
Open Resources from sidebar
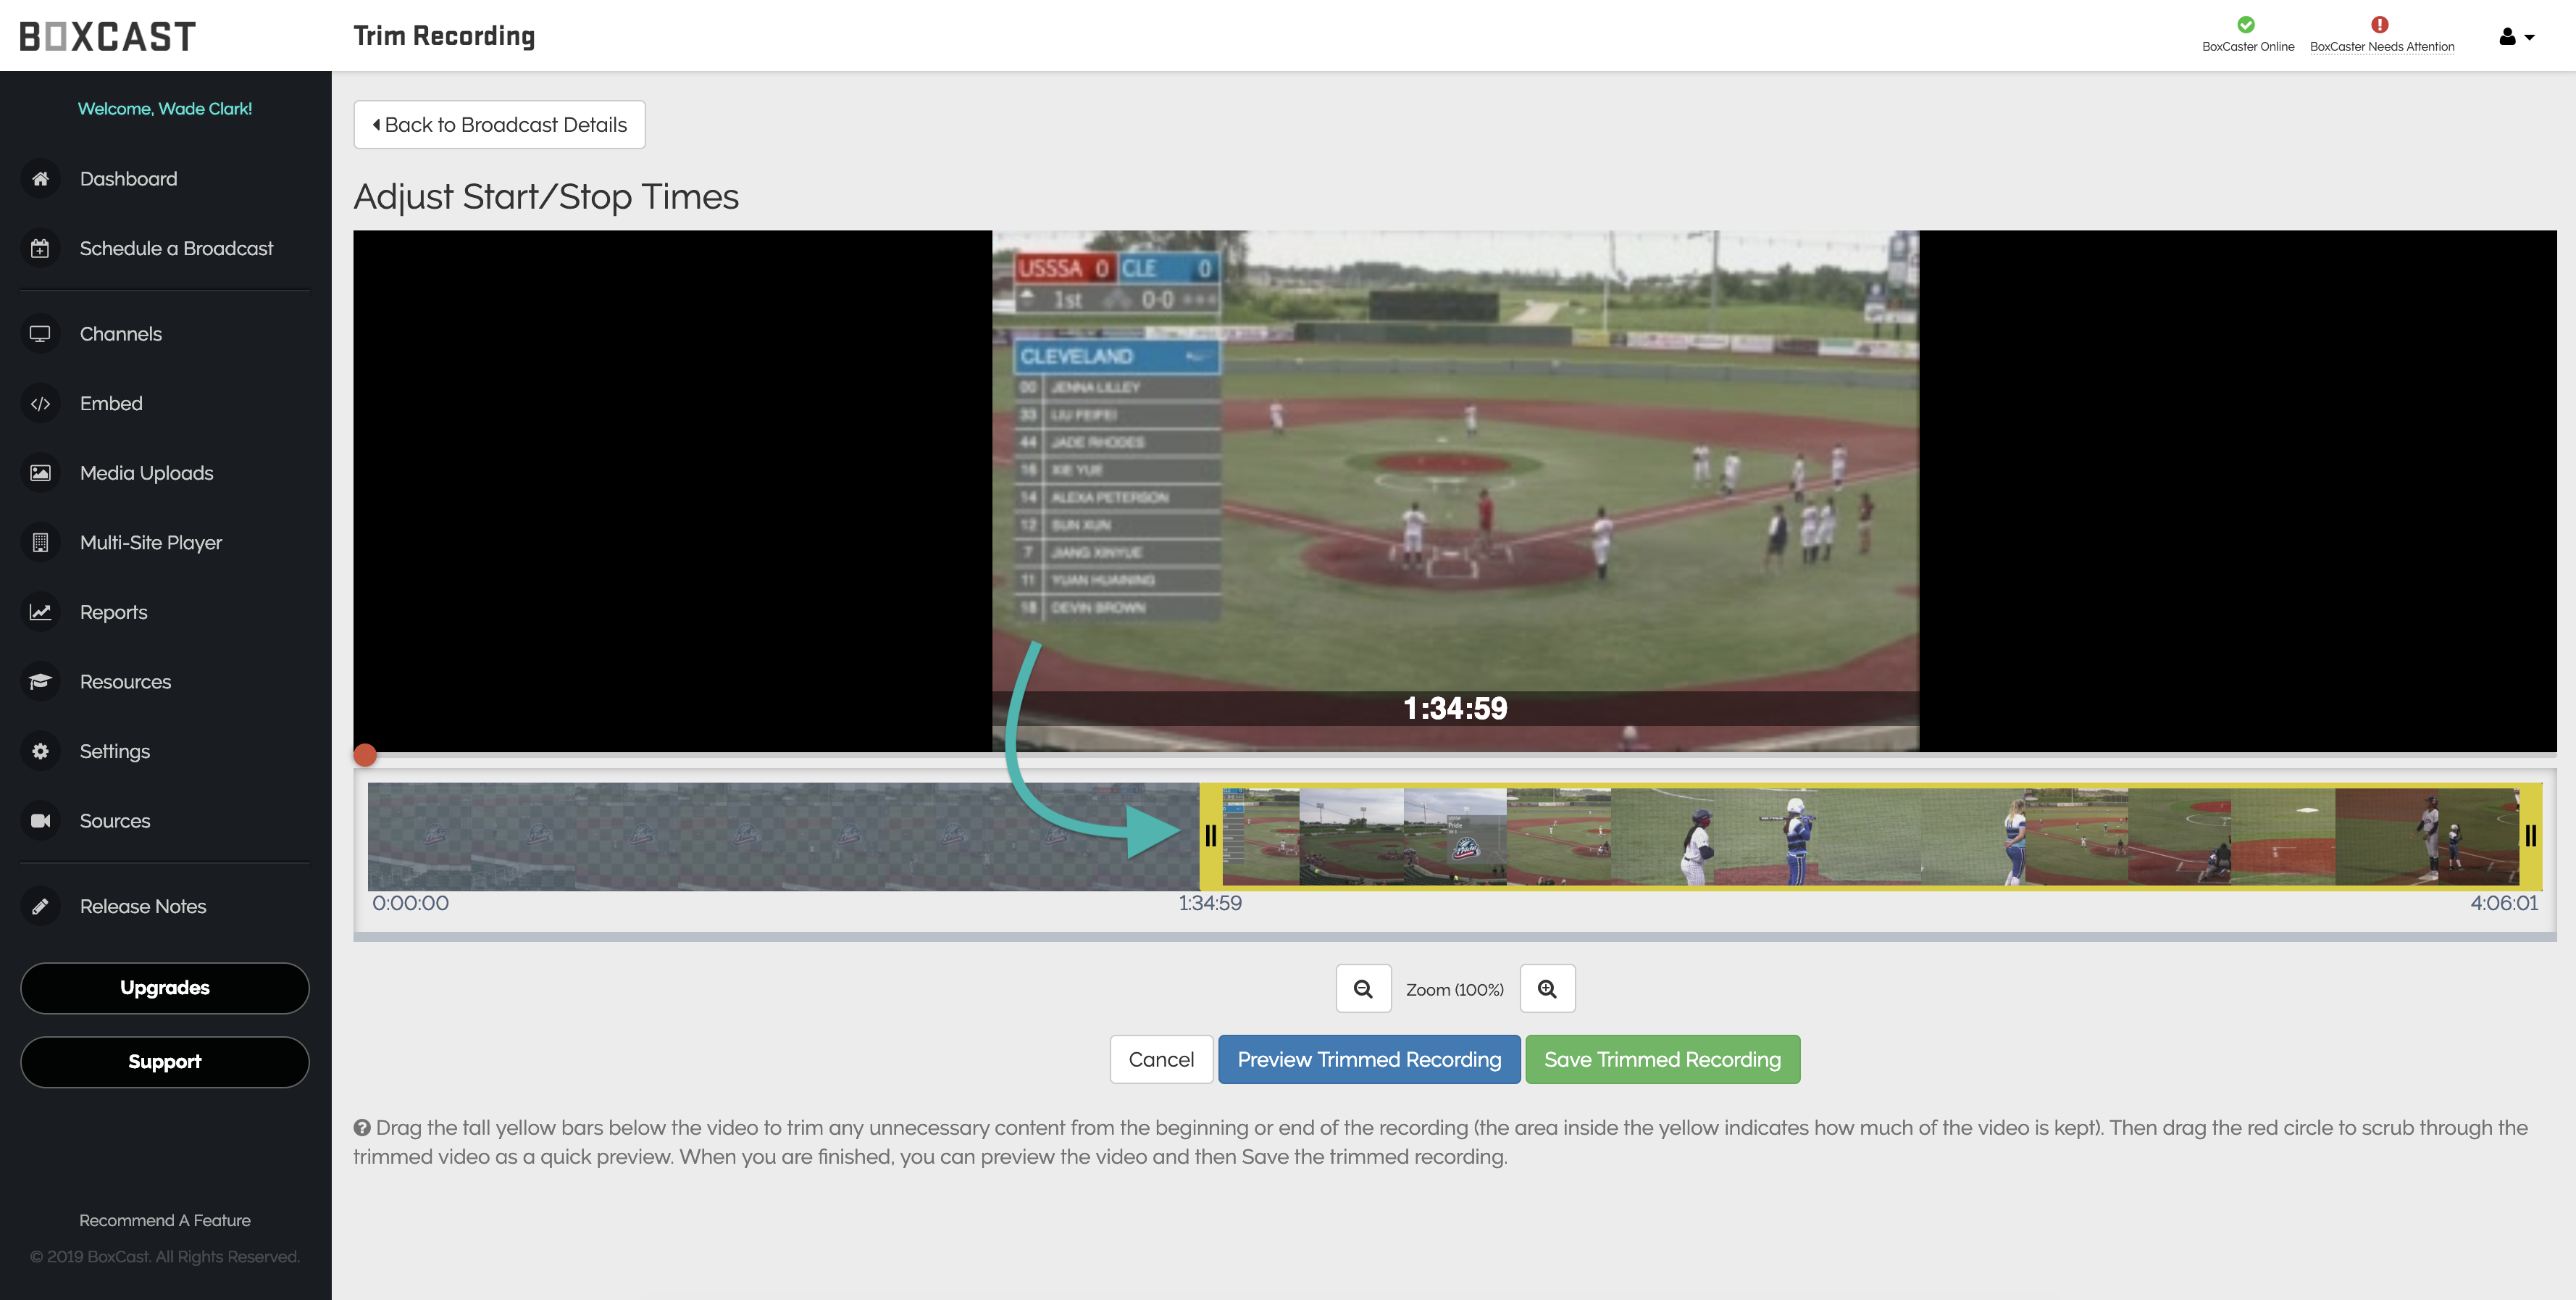[x=125, y=682]
